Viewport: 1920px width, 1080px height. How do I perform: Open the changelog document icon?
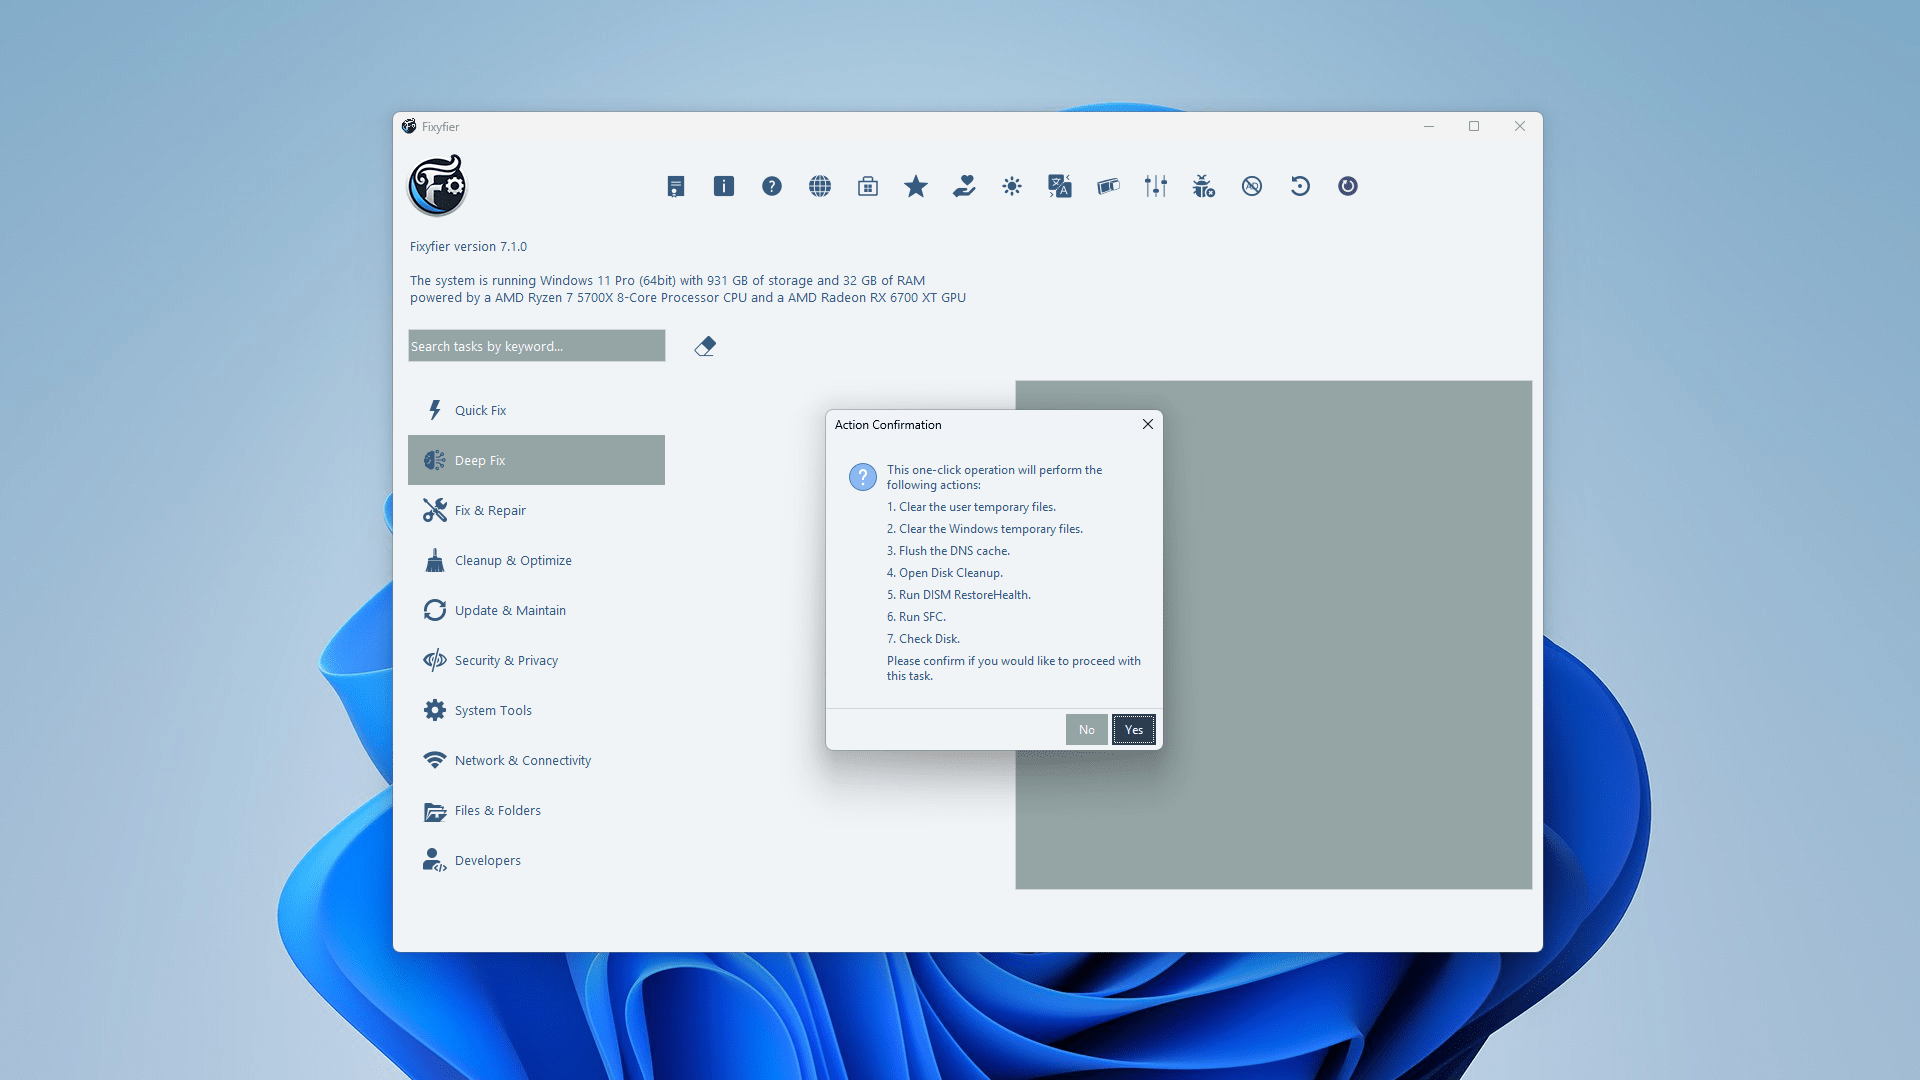[676, 186]
